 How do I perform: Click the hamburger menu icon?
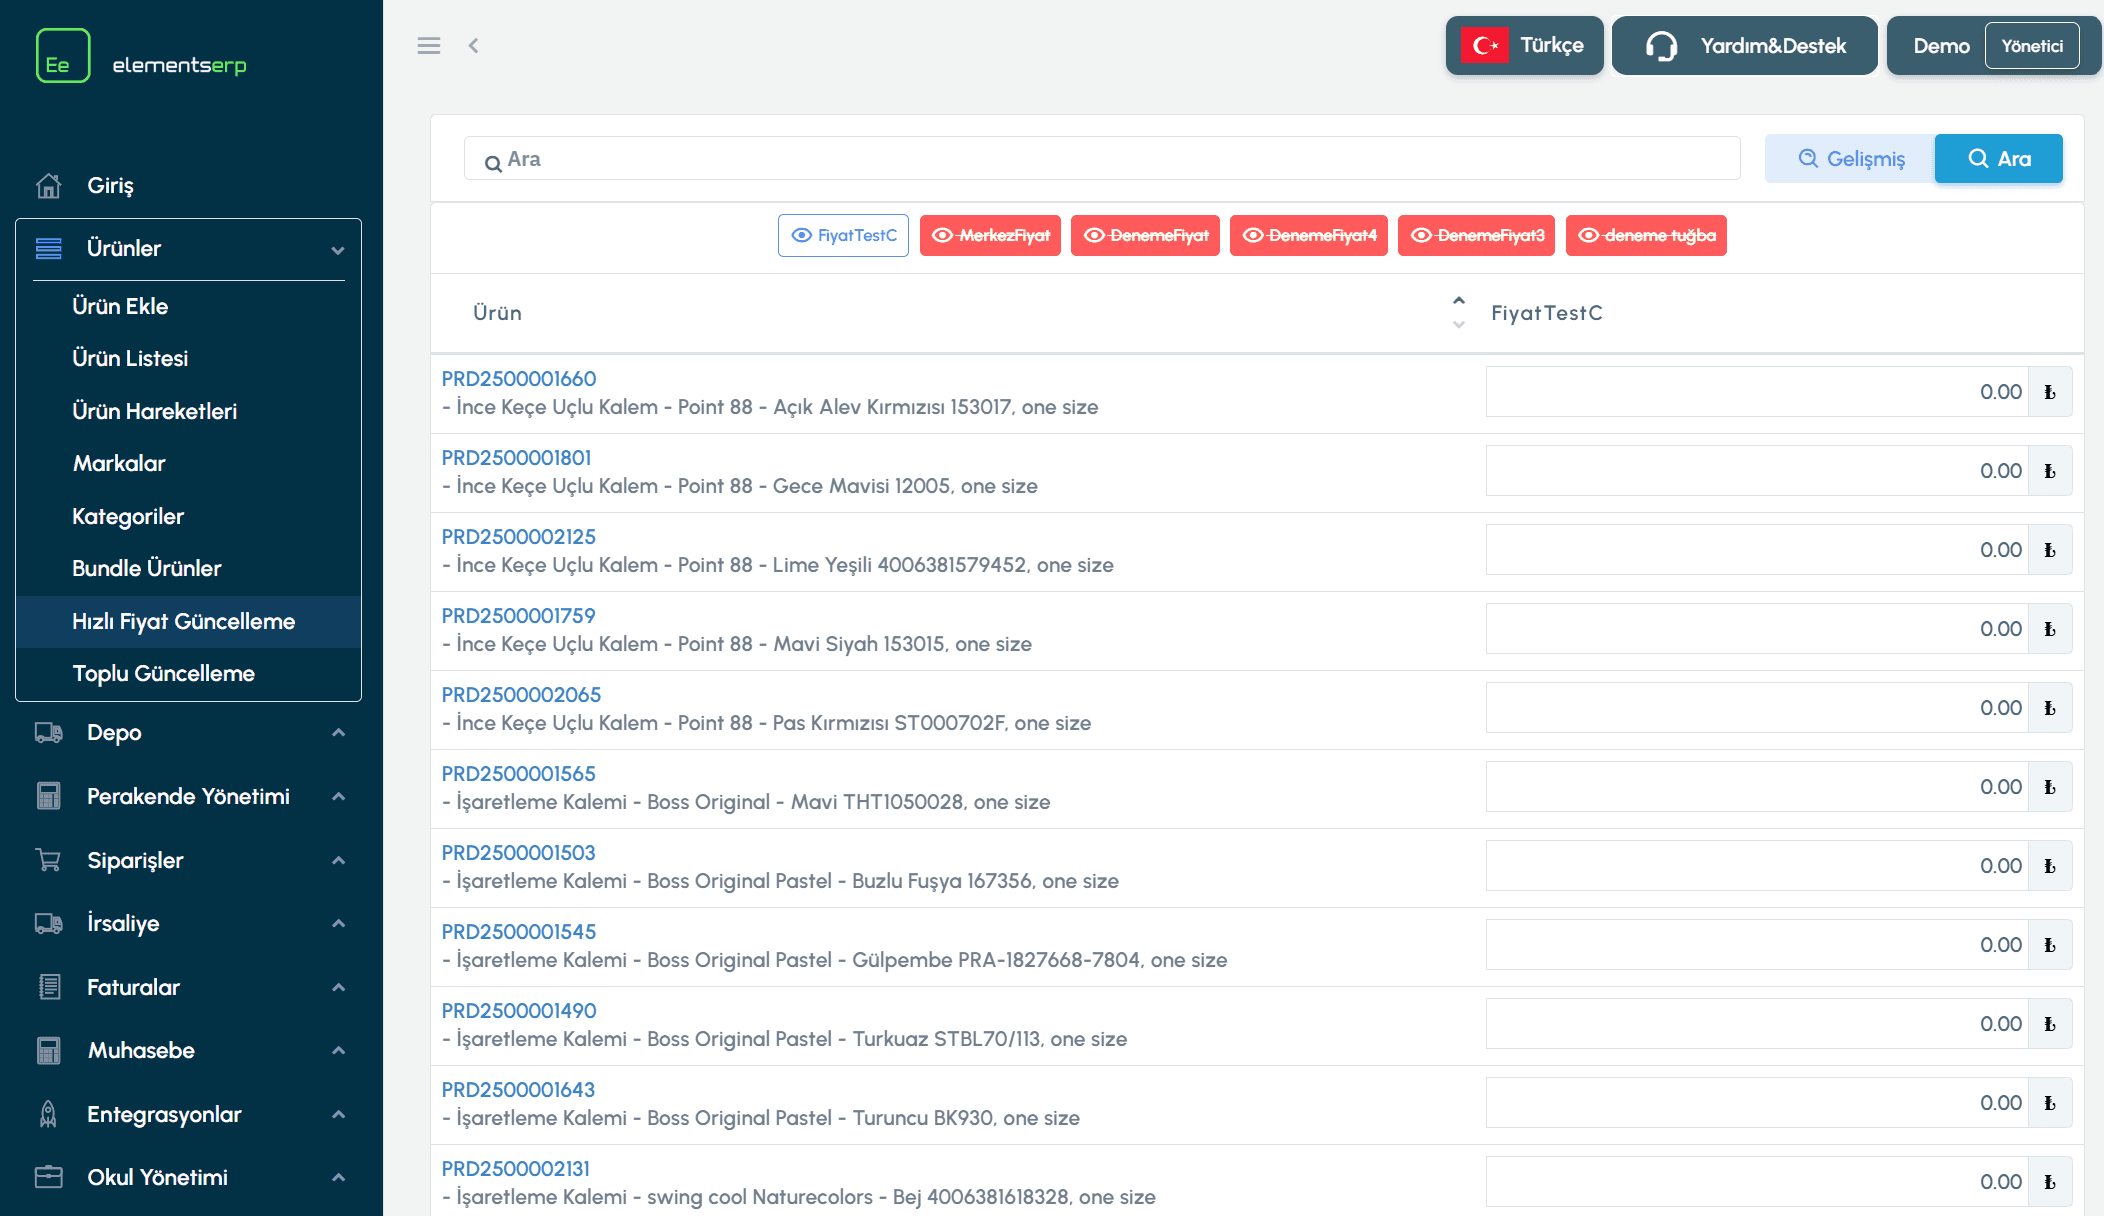point(429,46)
